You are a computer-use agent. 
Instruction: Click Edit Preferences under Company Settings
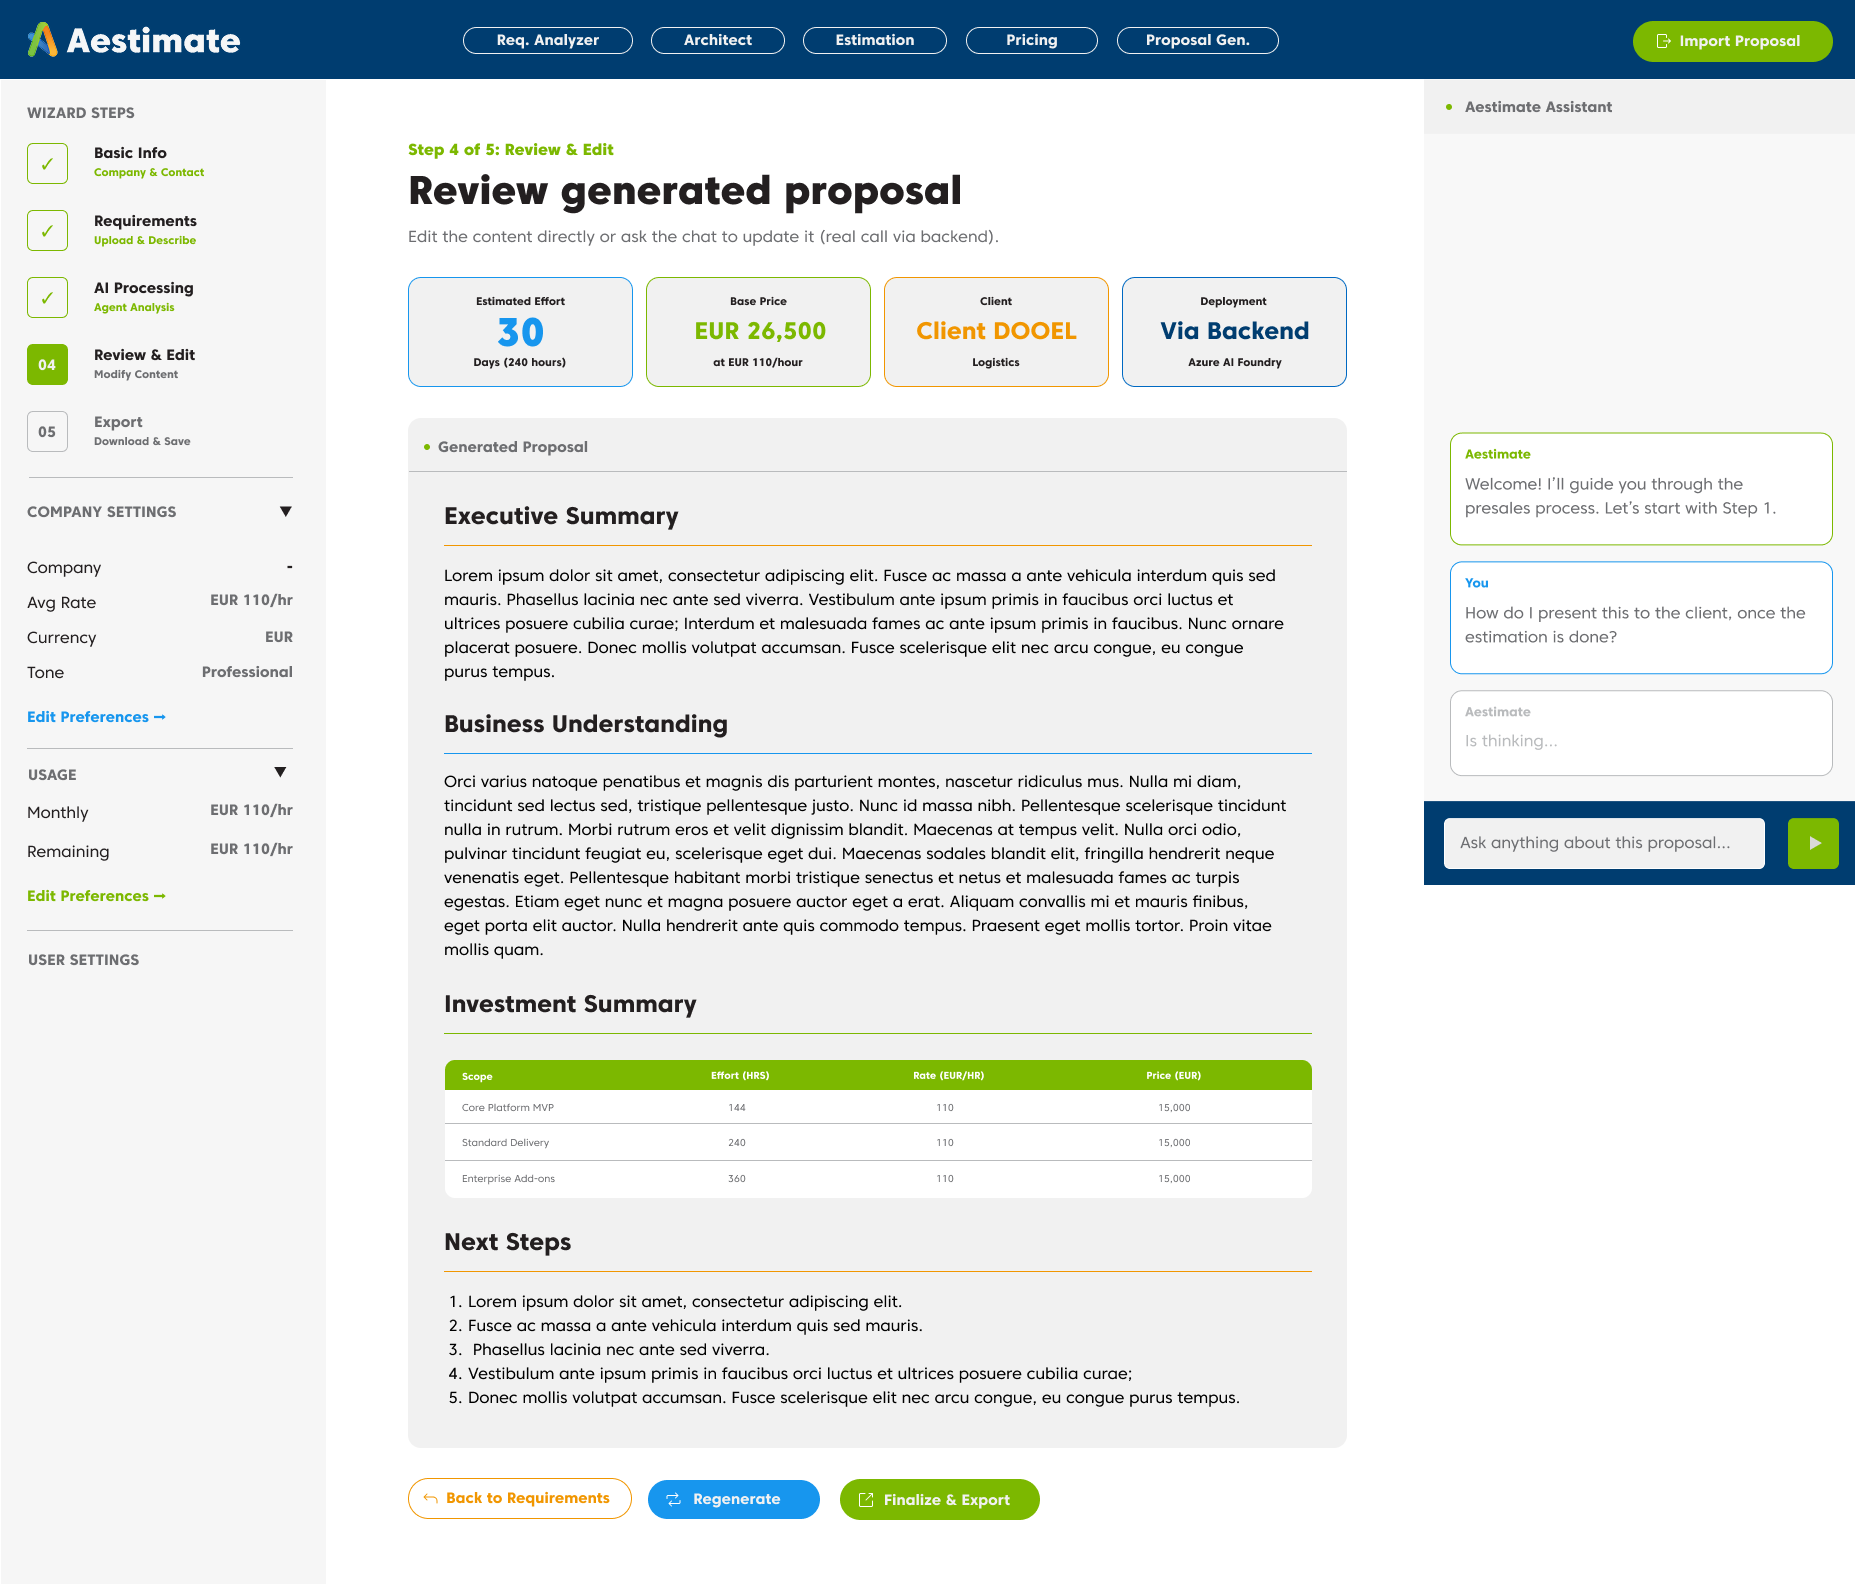coord(96,717)
